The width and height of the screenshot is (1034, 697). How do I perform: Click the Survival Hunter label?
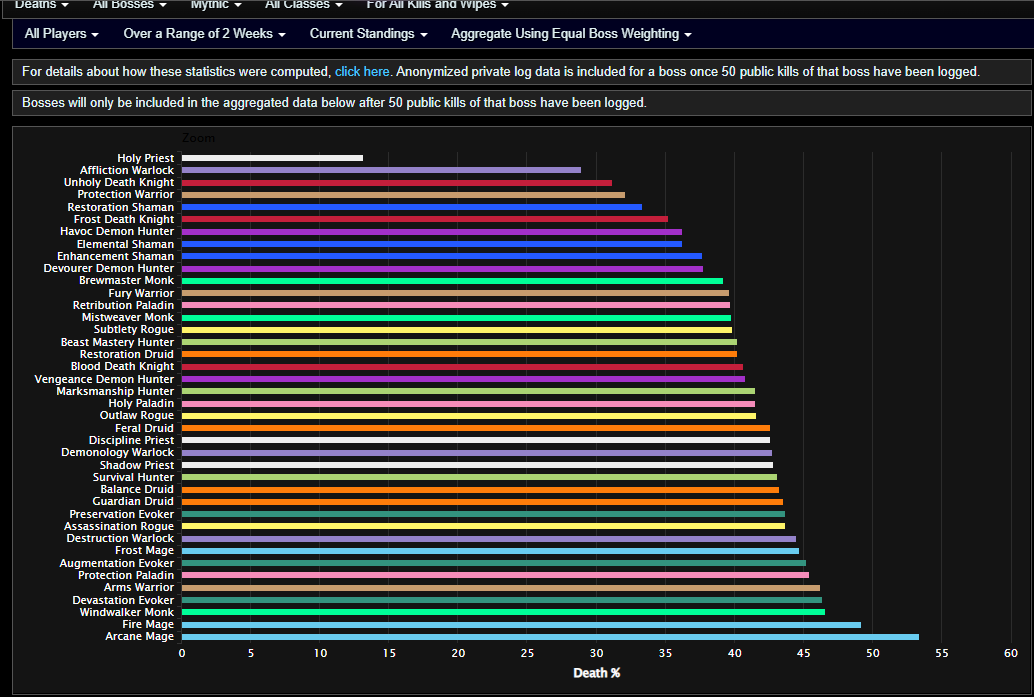pos(133,477)
